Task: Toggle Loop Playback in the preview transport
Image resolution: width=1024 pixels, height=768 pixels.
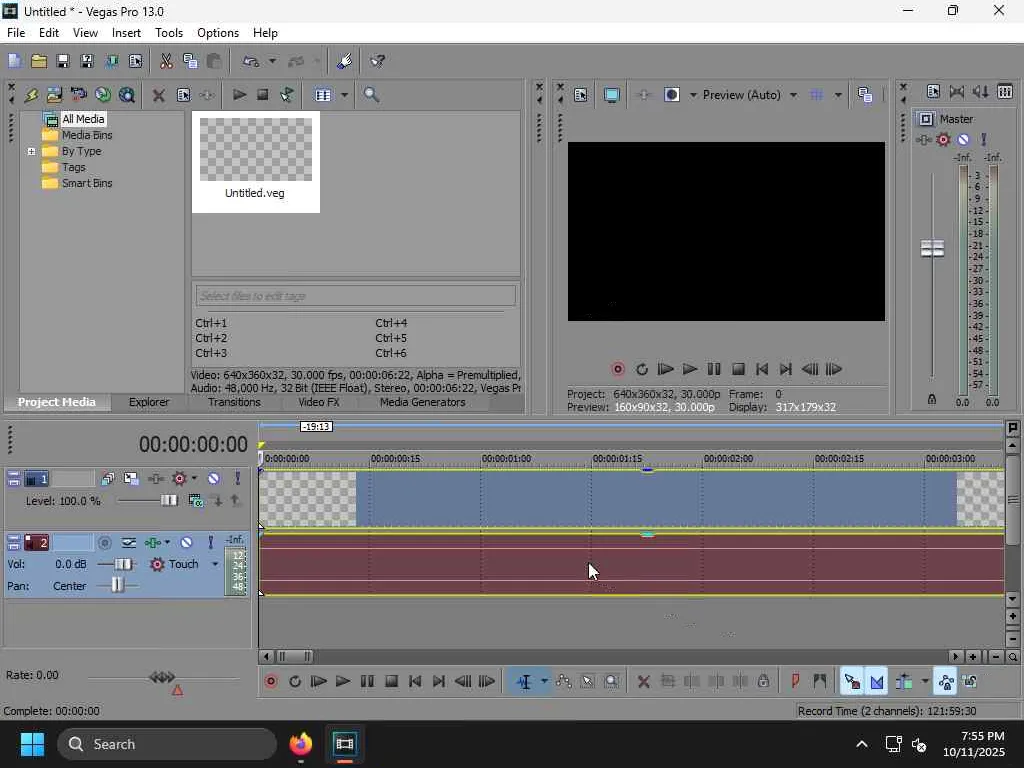Action: pos(641,370)
